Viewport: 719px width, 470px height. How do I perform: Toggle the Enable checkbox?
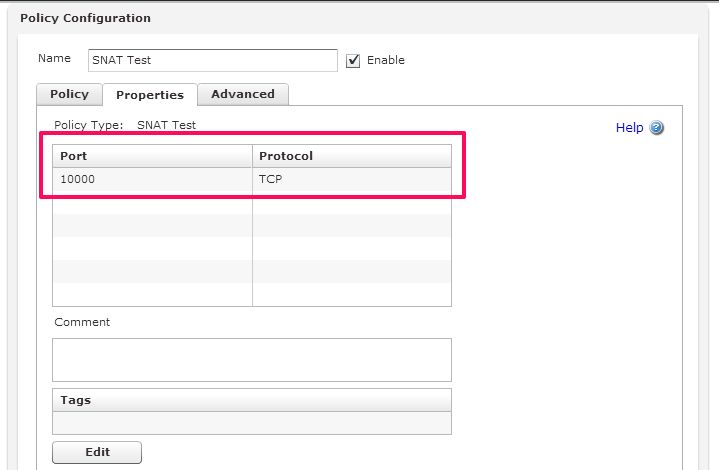[353, 61]
